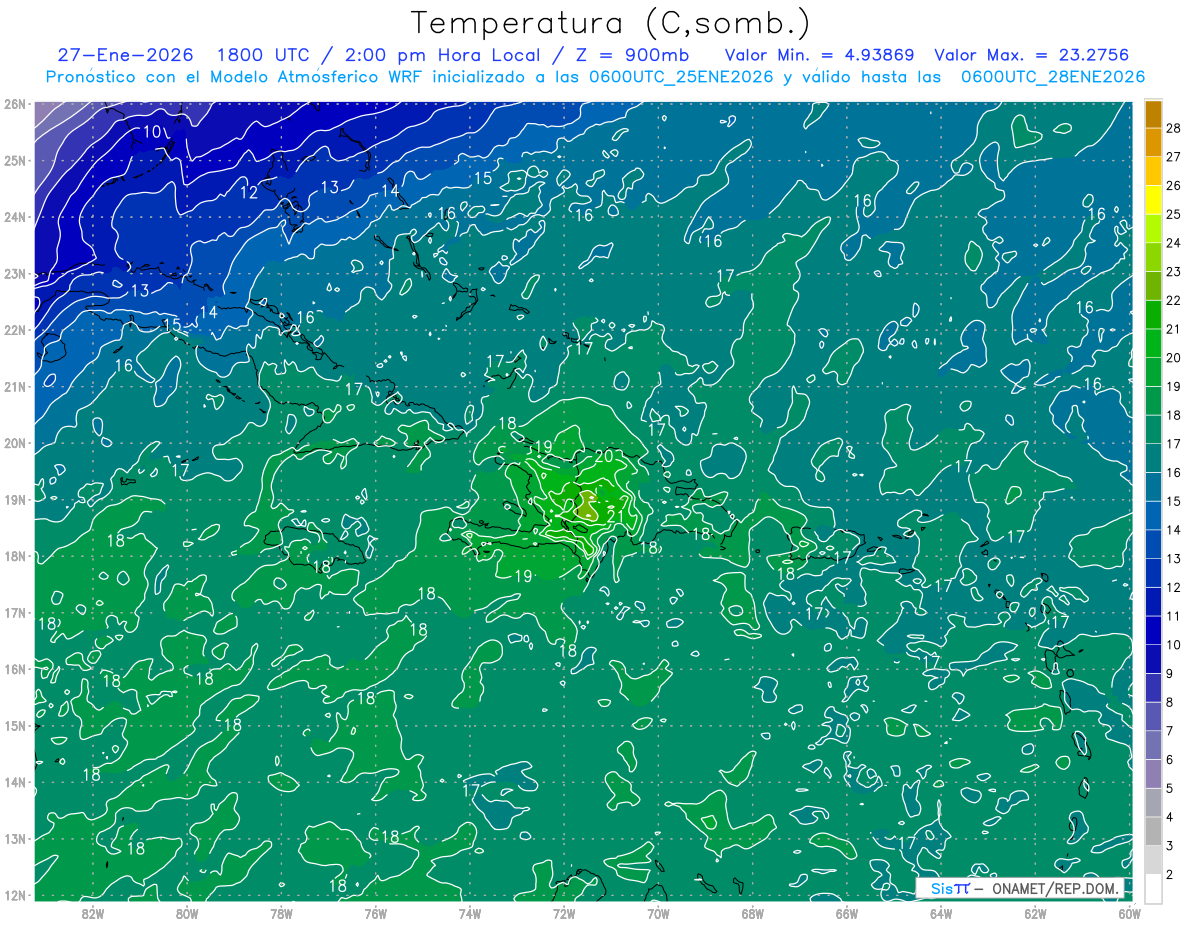The width and height of the screenshot is (1200, 927).
Task: Click the white swatch at the color scale bottom
Action: [1154, 887]
